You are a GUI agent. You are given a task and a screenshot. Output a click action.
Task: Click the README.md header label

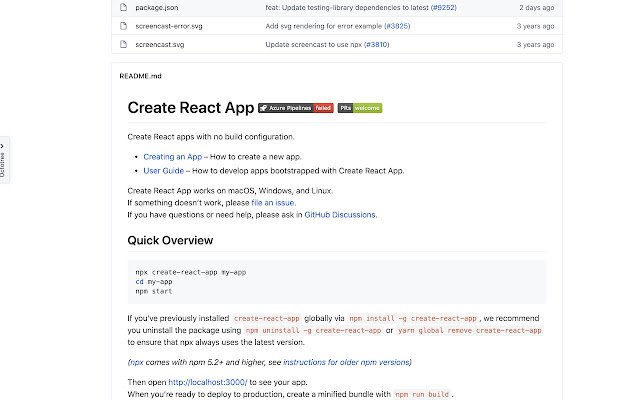140,76
